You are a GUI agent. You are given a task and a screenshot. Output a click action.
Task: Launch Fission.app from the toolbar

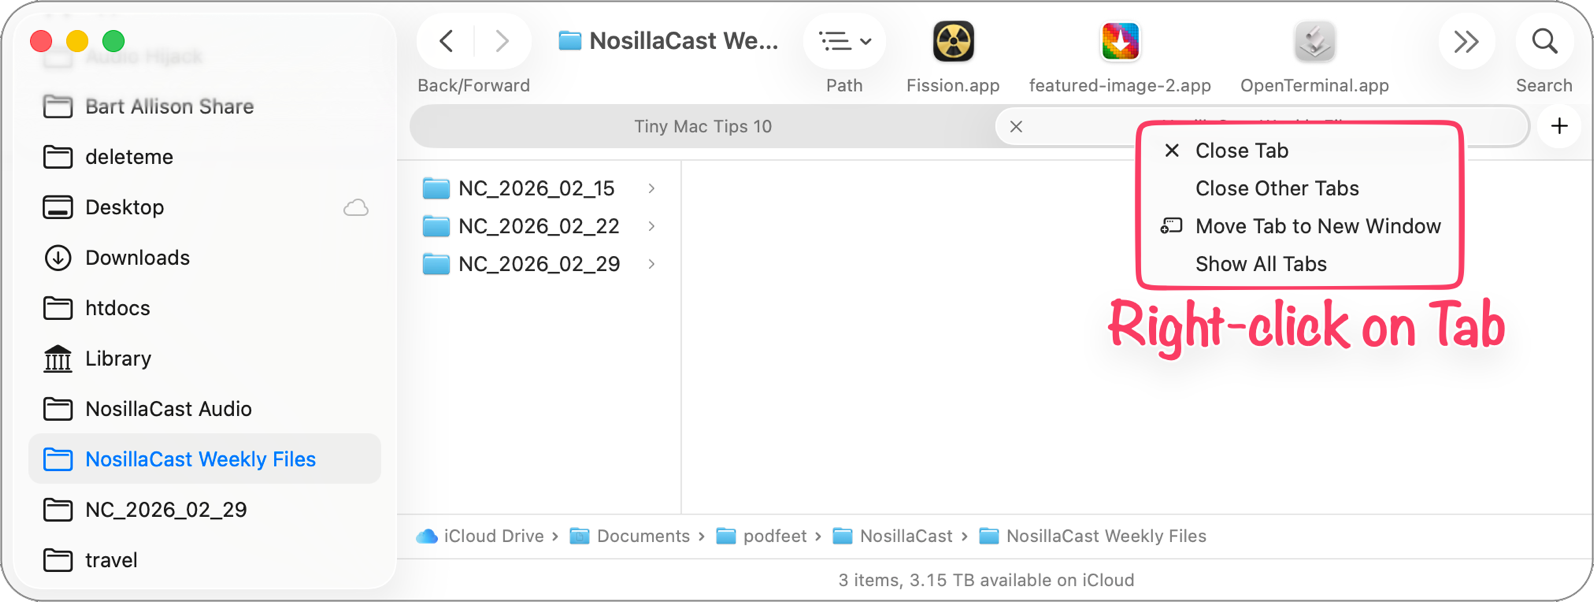point(953,42)
